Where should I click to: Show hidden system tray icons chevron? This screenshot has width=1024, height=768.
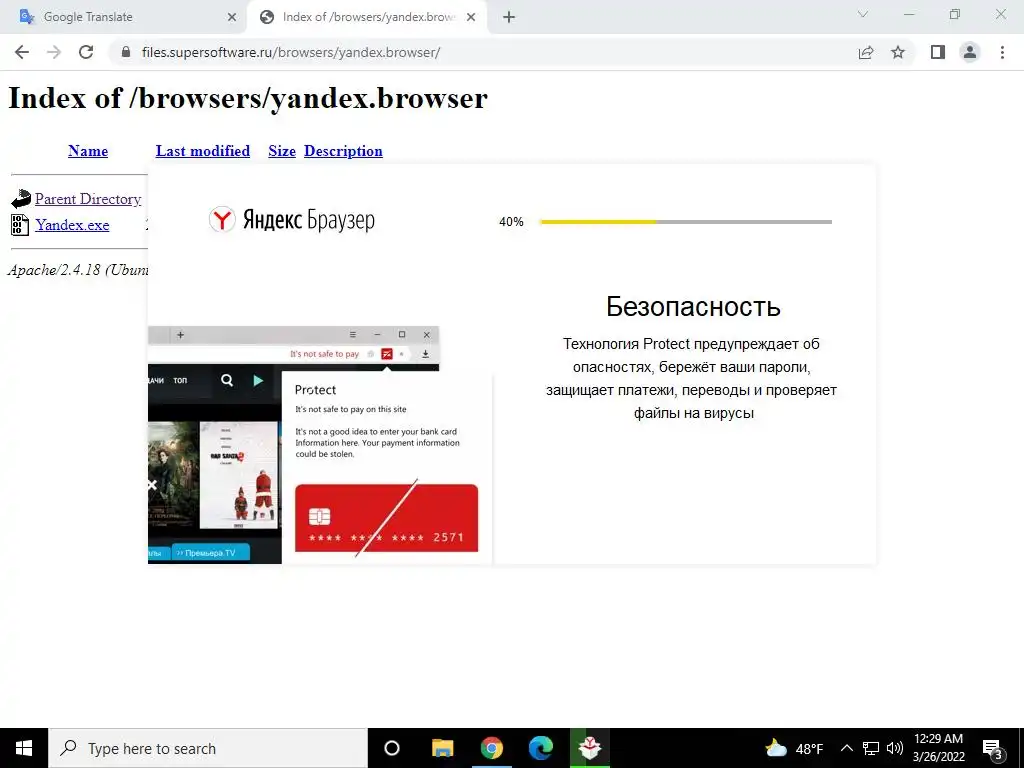[x=846, y=748]
